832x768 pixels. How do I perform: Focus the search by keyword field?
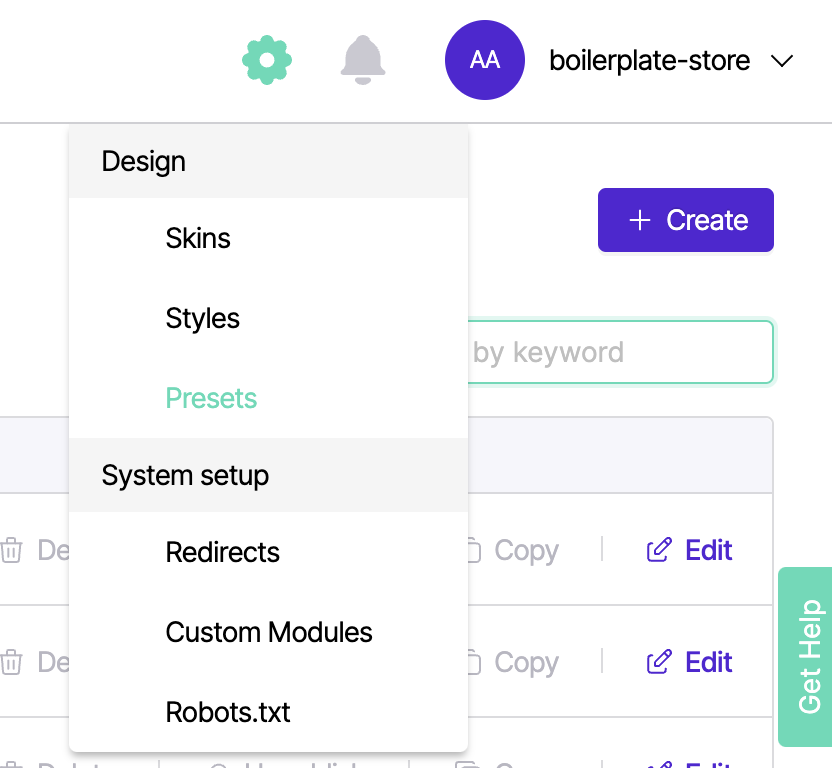coord(620,352)
